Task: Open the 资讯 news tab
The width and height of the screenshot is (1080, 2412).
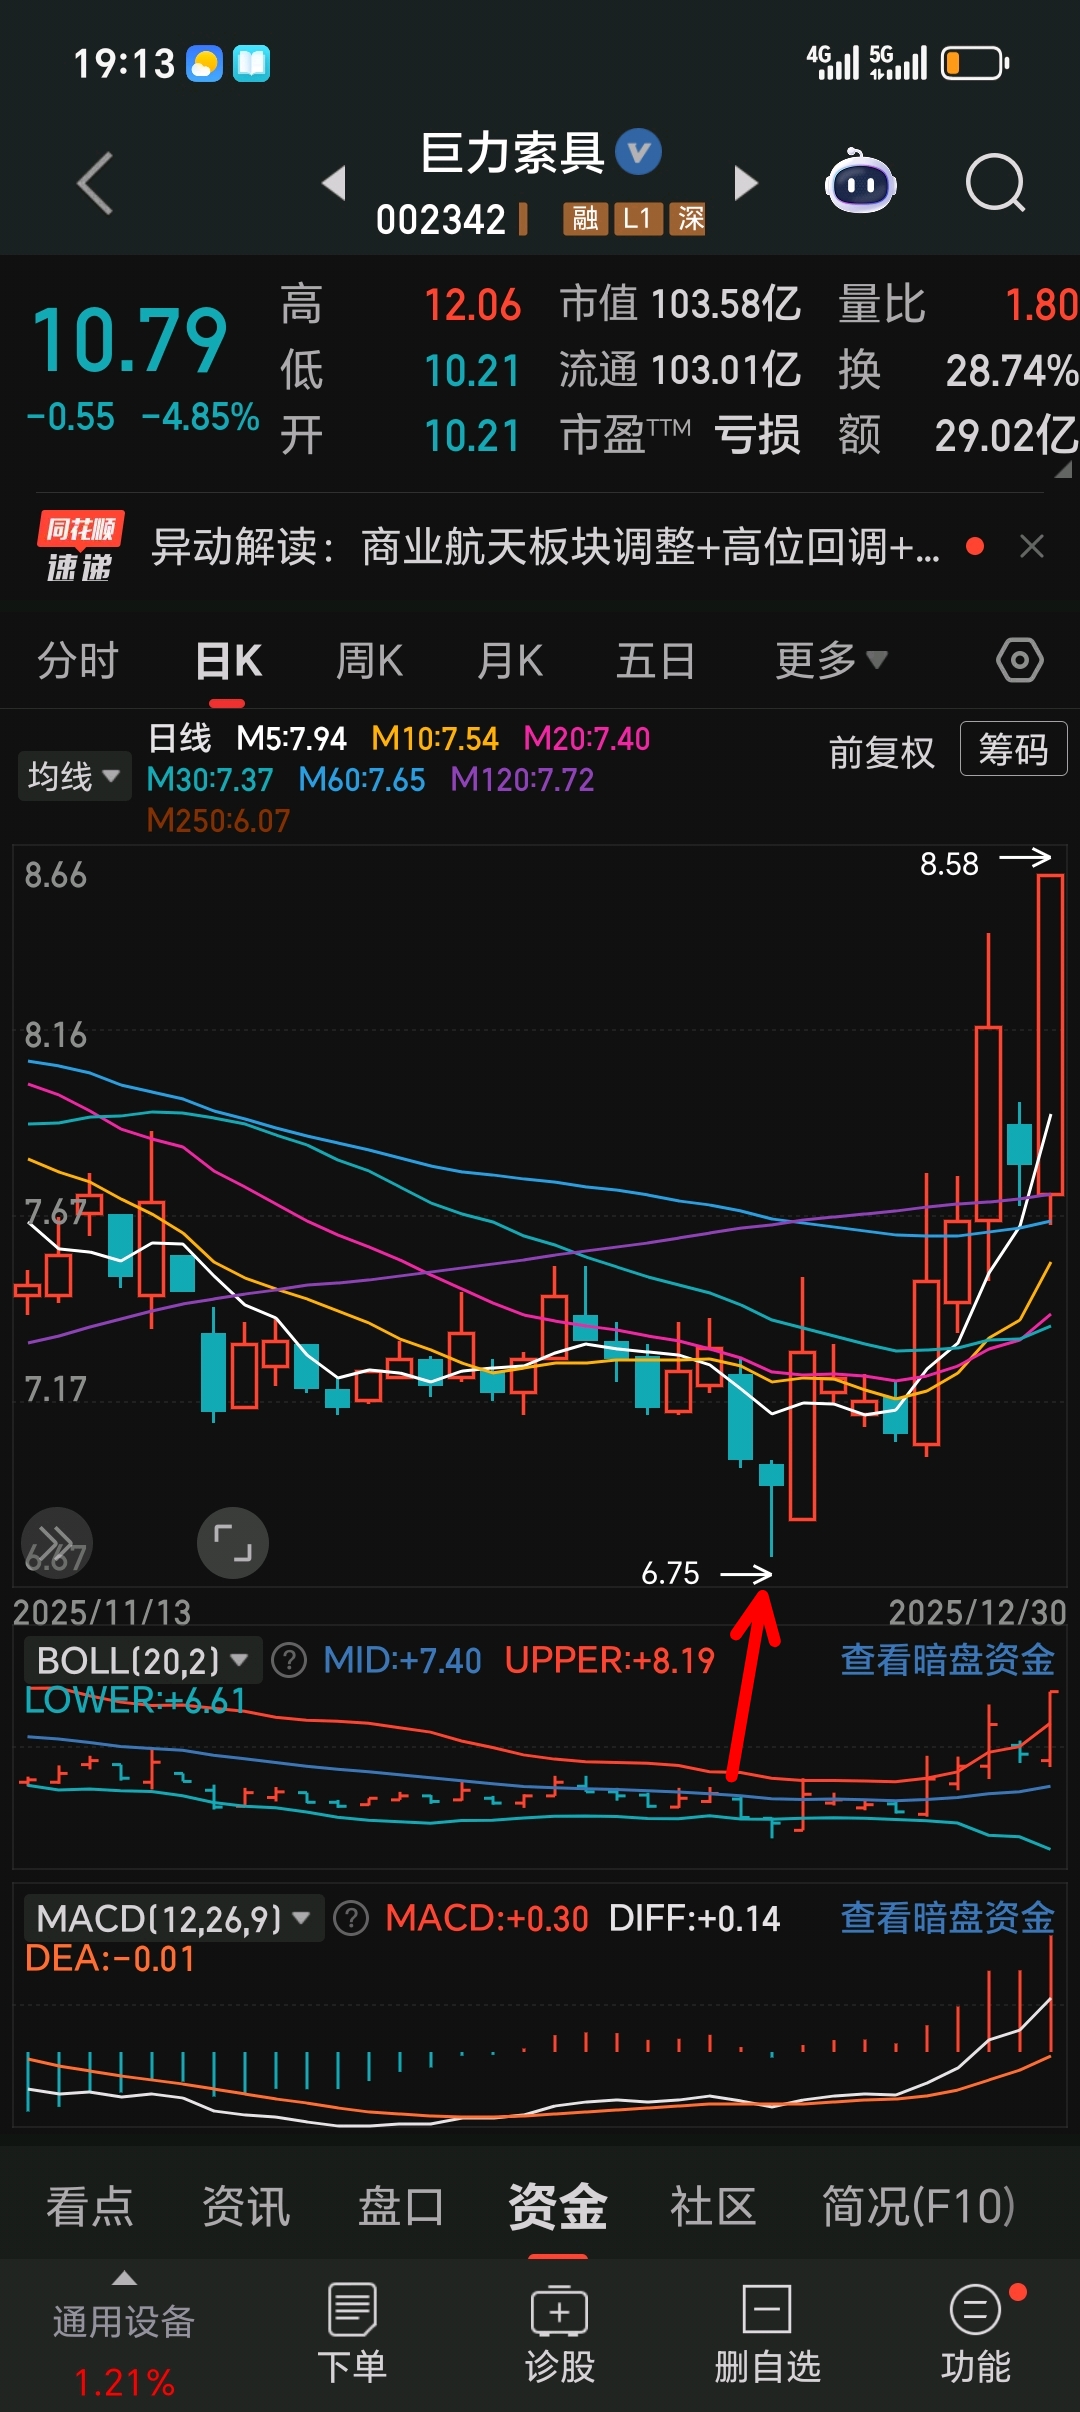Action: tap(246, 2206)
